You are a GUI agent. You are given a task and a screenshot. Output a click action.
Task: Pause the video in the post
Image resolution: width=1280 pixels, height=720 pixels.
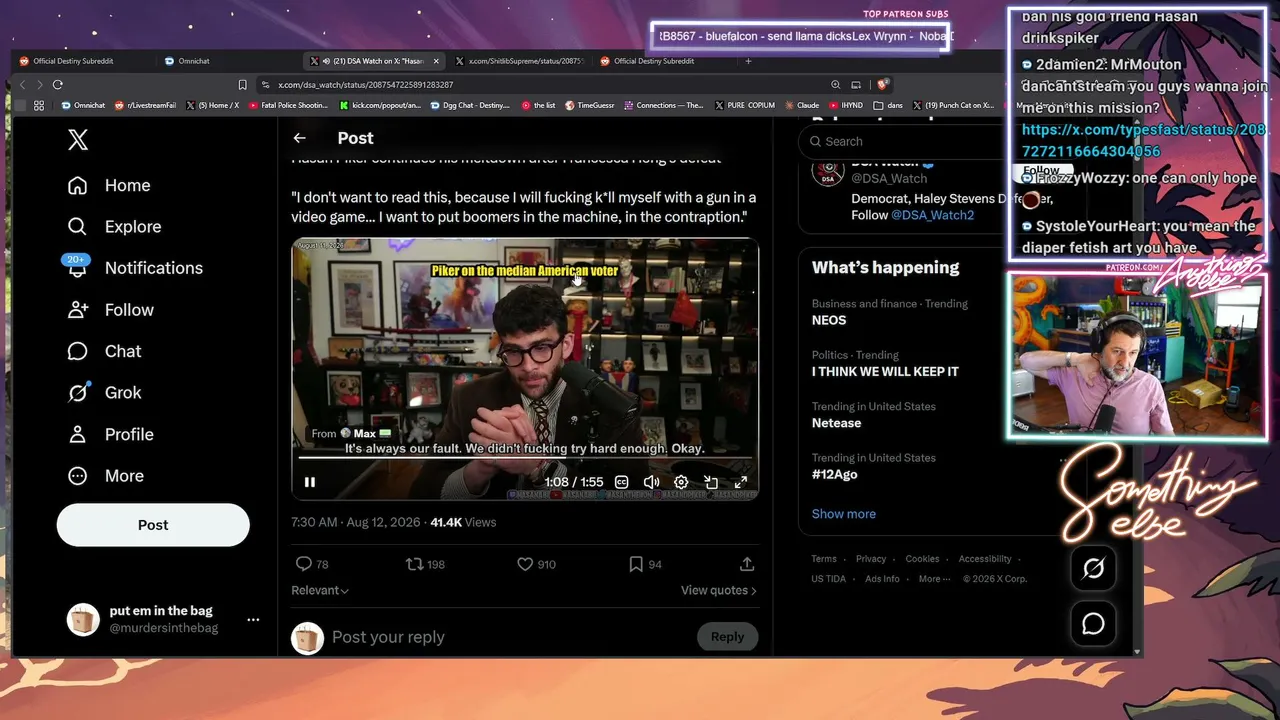click(x=310, y=482)
